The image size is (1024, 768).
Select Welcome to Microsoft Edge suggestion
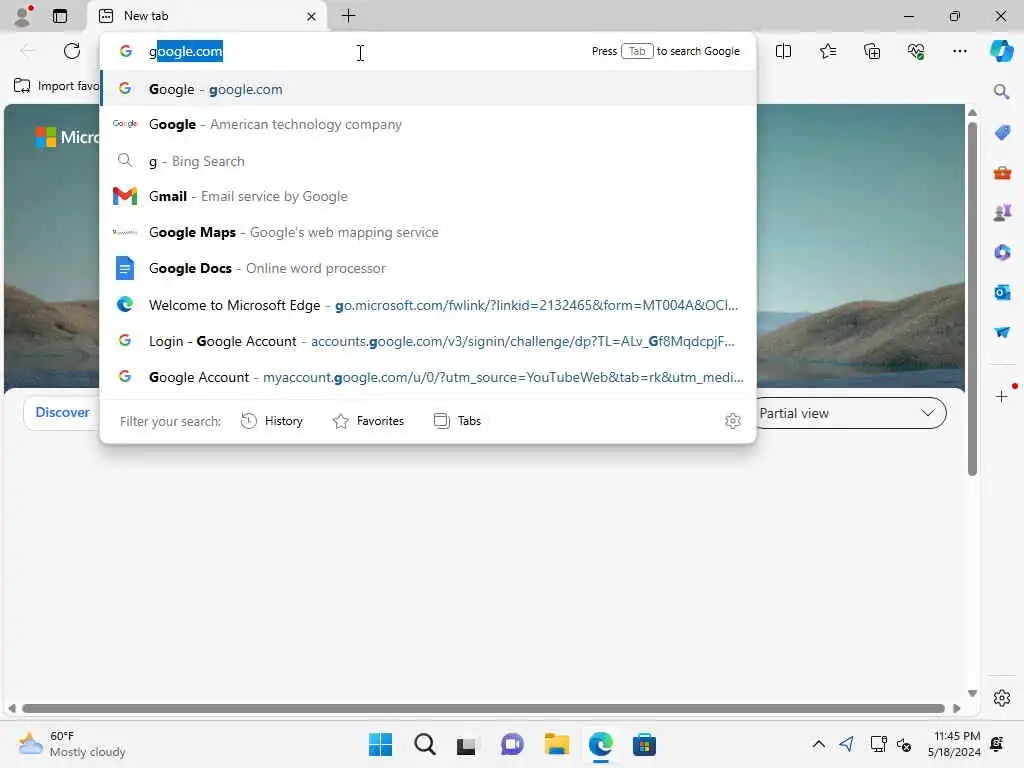(x=428, y=305)
